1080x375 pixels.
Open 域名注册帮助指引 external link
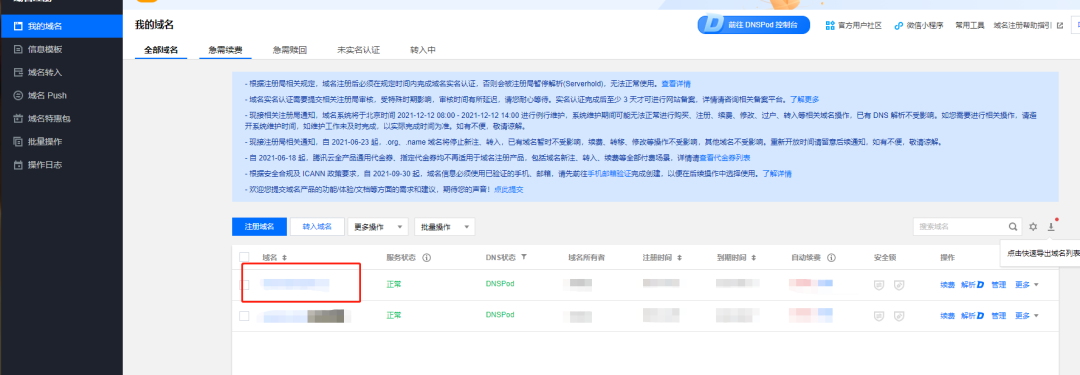tap(1028, 26)
